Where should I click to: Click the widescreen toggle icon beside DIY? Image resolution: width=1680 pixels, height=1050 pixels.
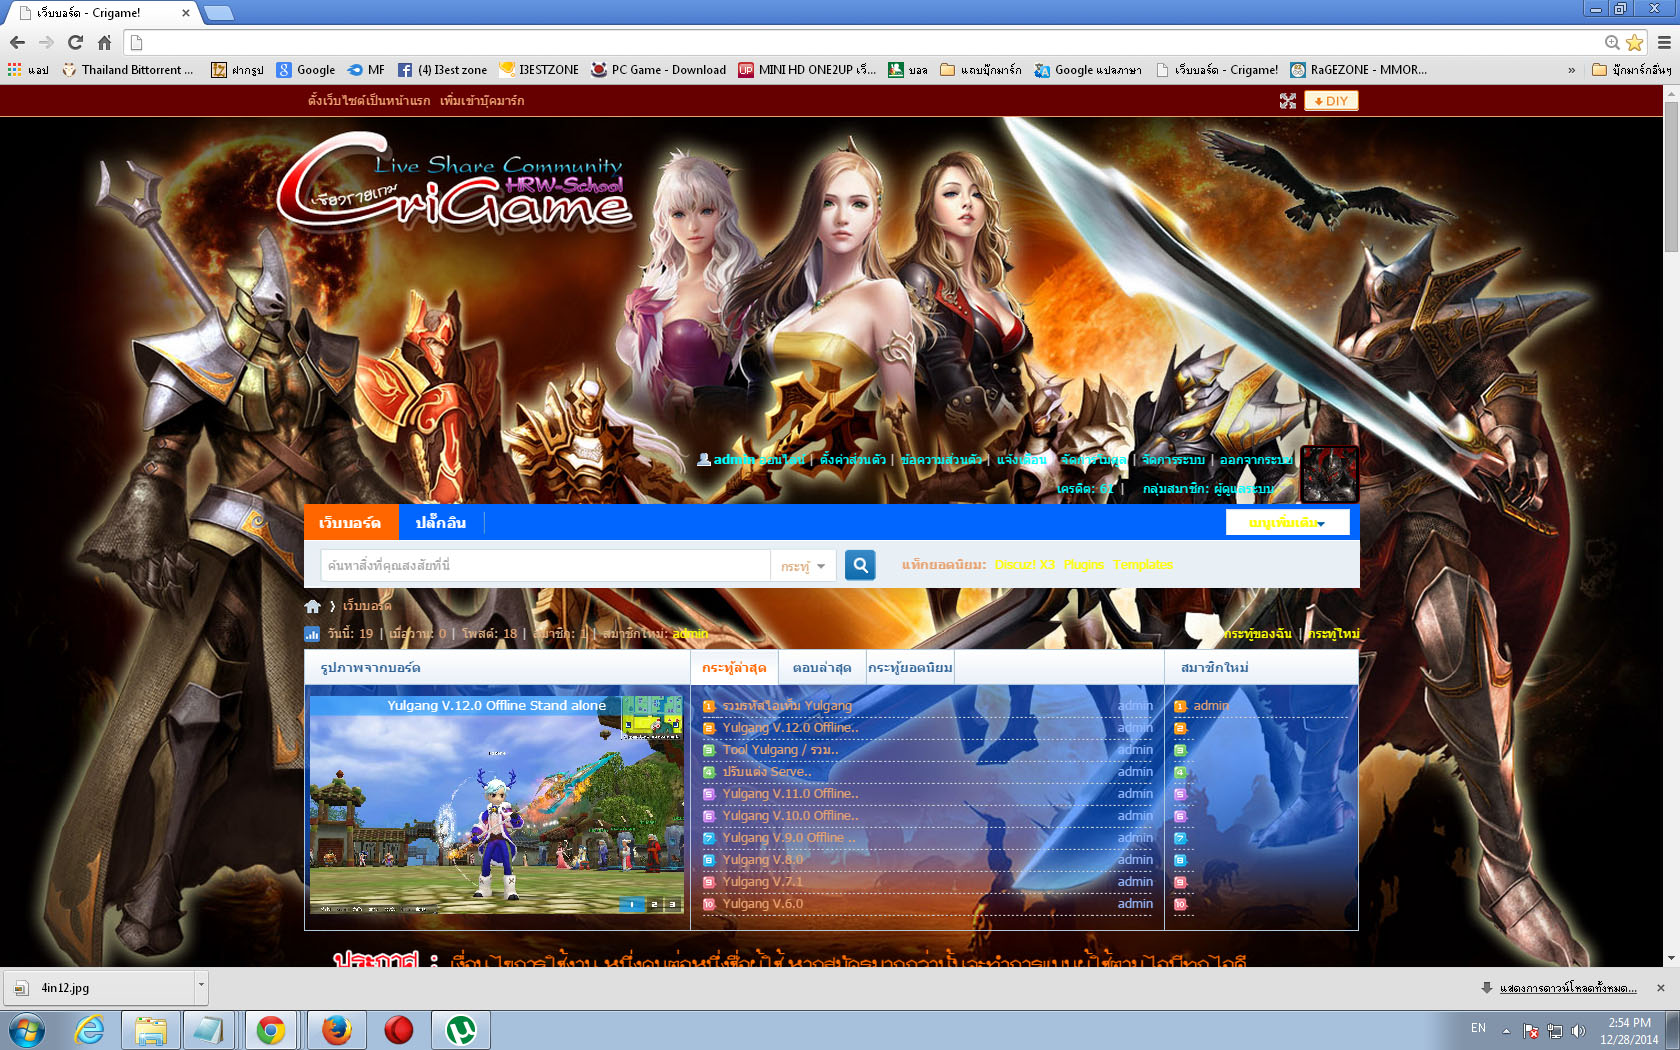[x=1288, y=101]
